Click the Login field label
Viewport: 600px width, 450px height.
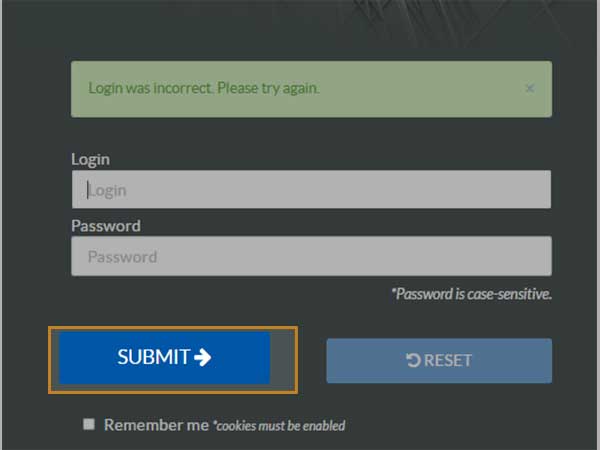tap(91, 160)
